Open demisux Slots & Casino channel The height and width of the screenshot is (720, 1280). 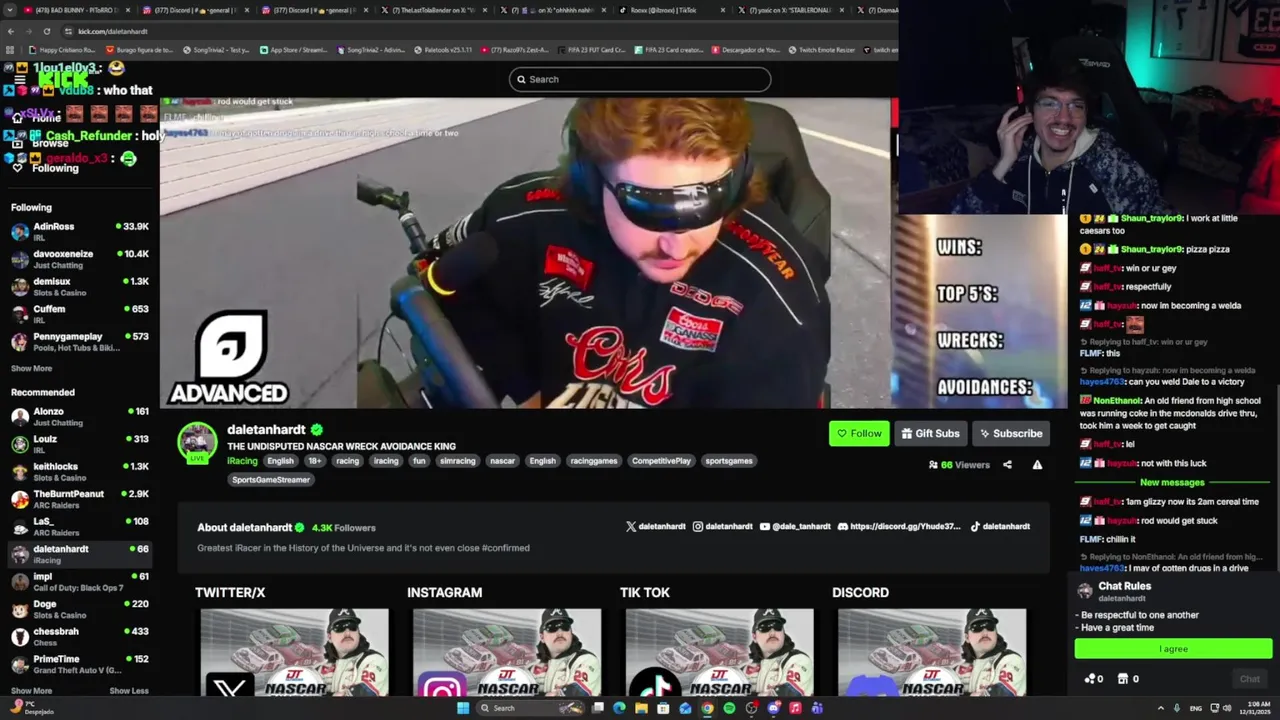click(80, 287)
